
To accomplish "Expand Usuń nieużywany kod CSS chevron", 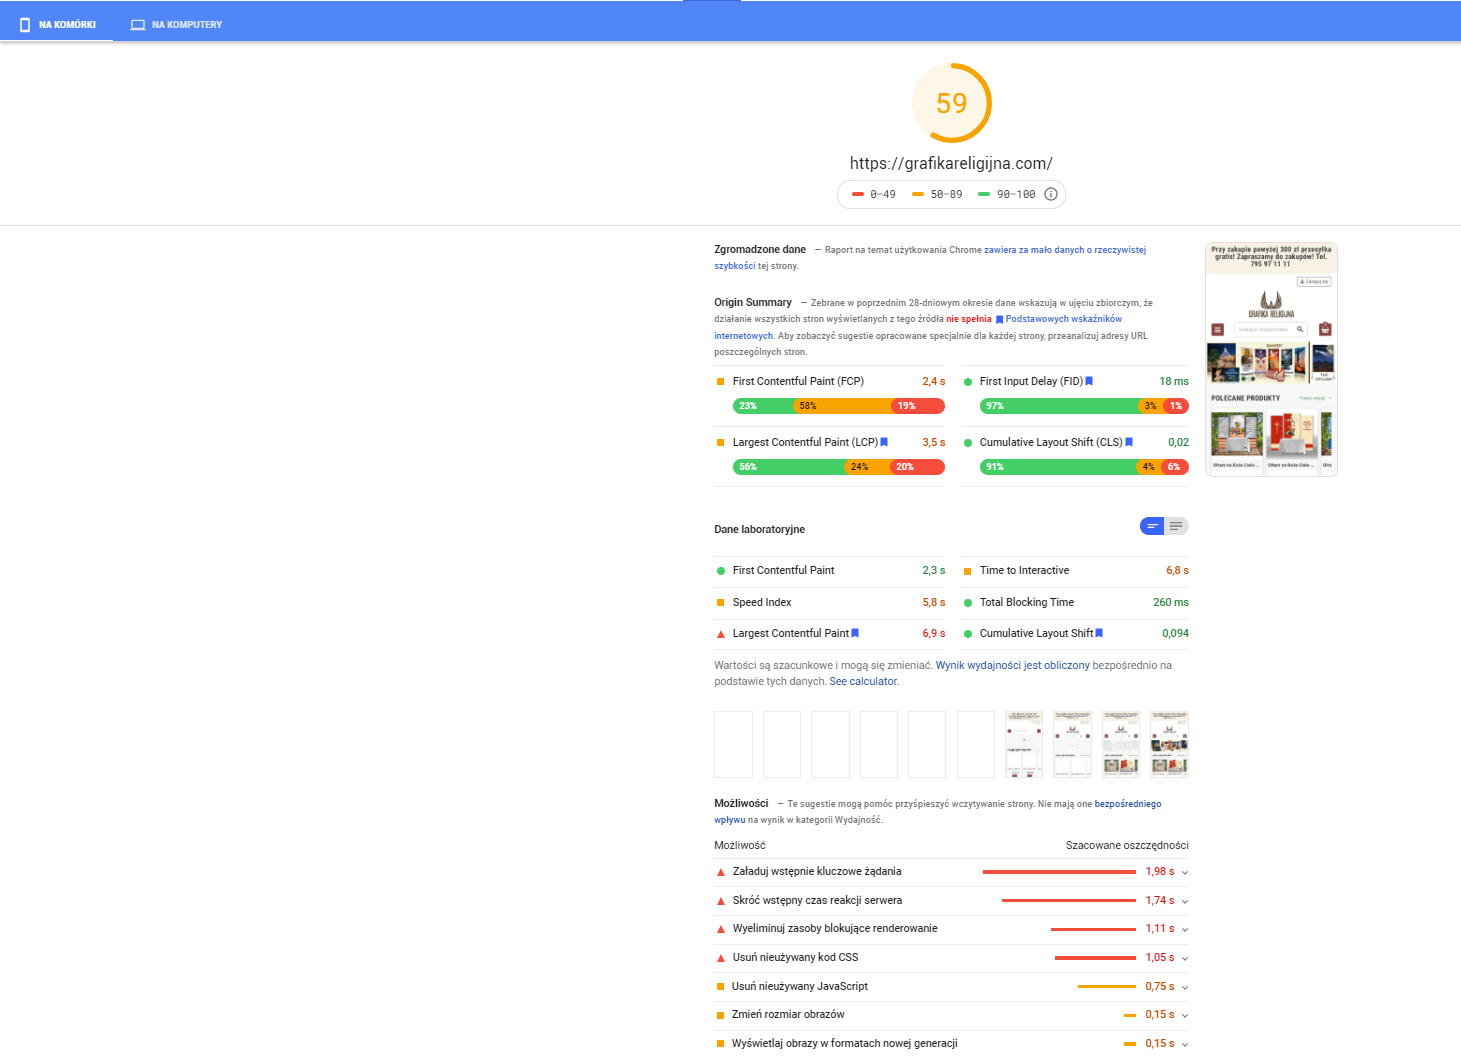I will point(1185,958).
